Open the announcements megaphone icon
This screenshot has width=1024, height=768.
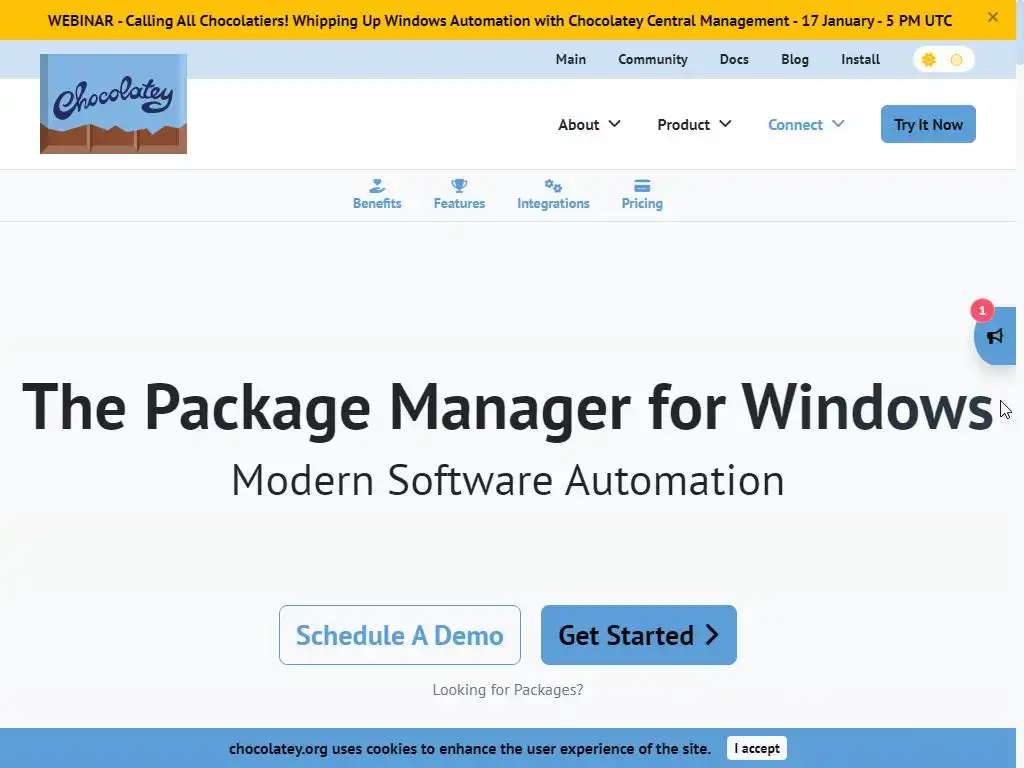[995, 336]
